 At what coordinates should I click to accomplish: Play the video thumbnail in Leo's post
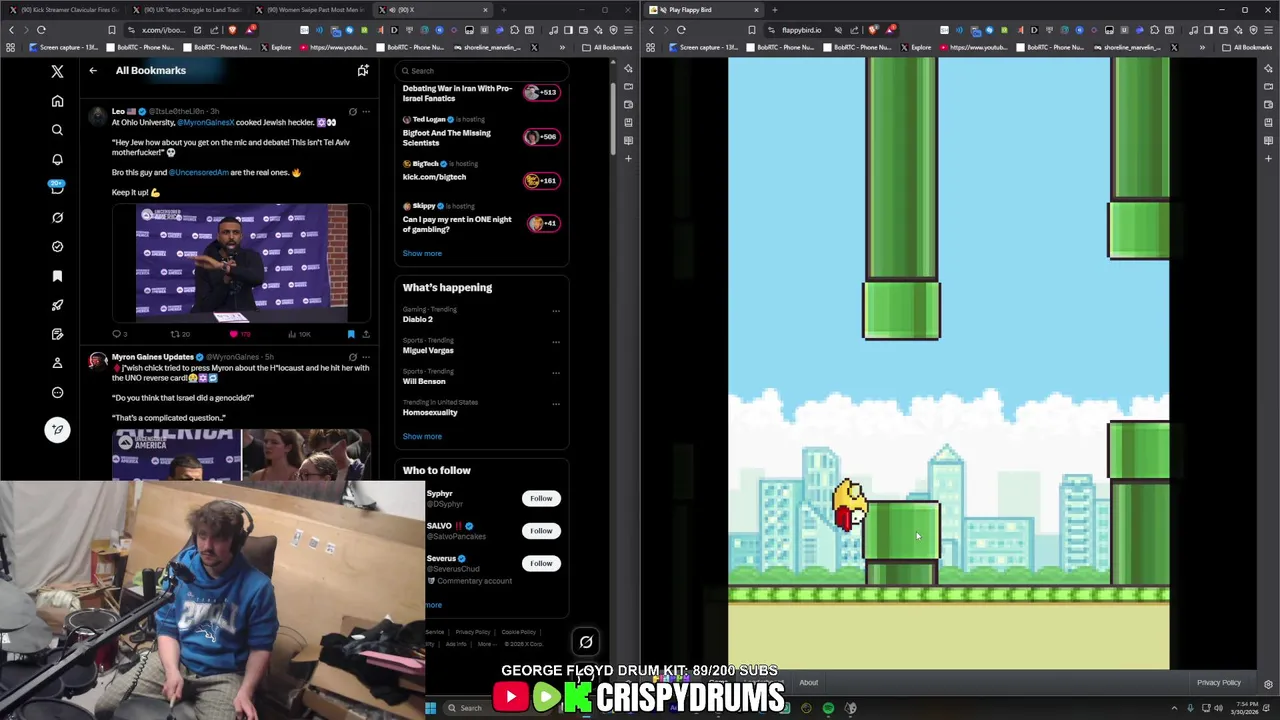click(242, 263)
